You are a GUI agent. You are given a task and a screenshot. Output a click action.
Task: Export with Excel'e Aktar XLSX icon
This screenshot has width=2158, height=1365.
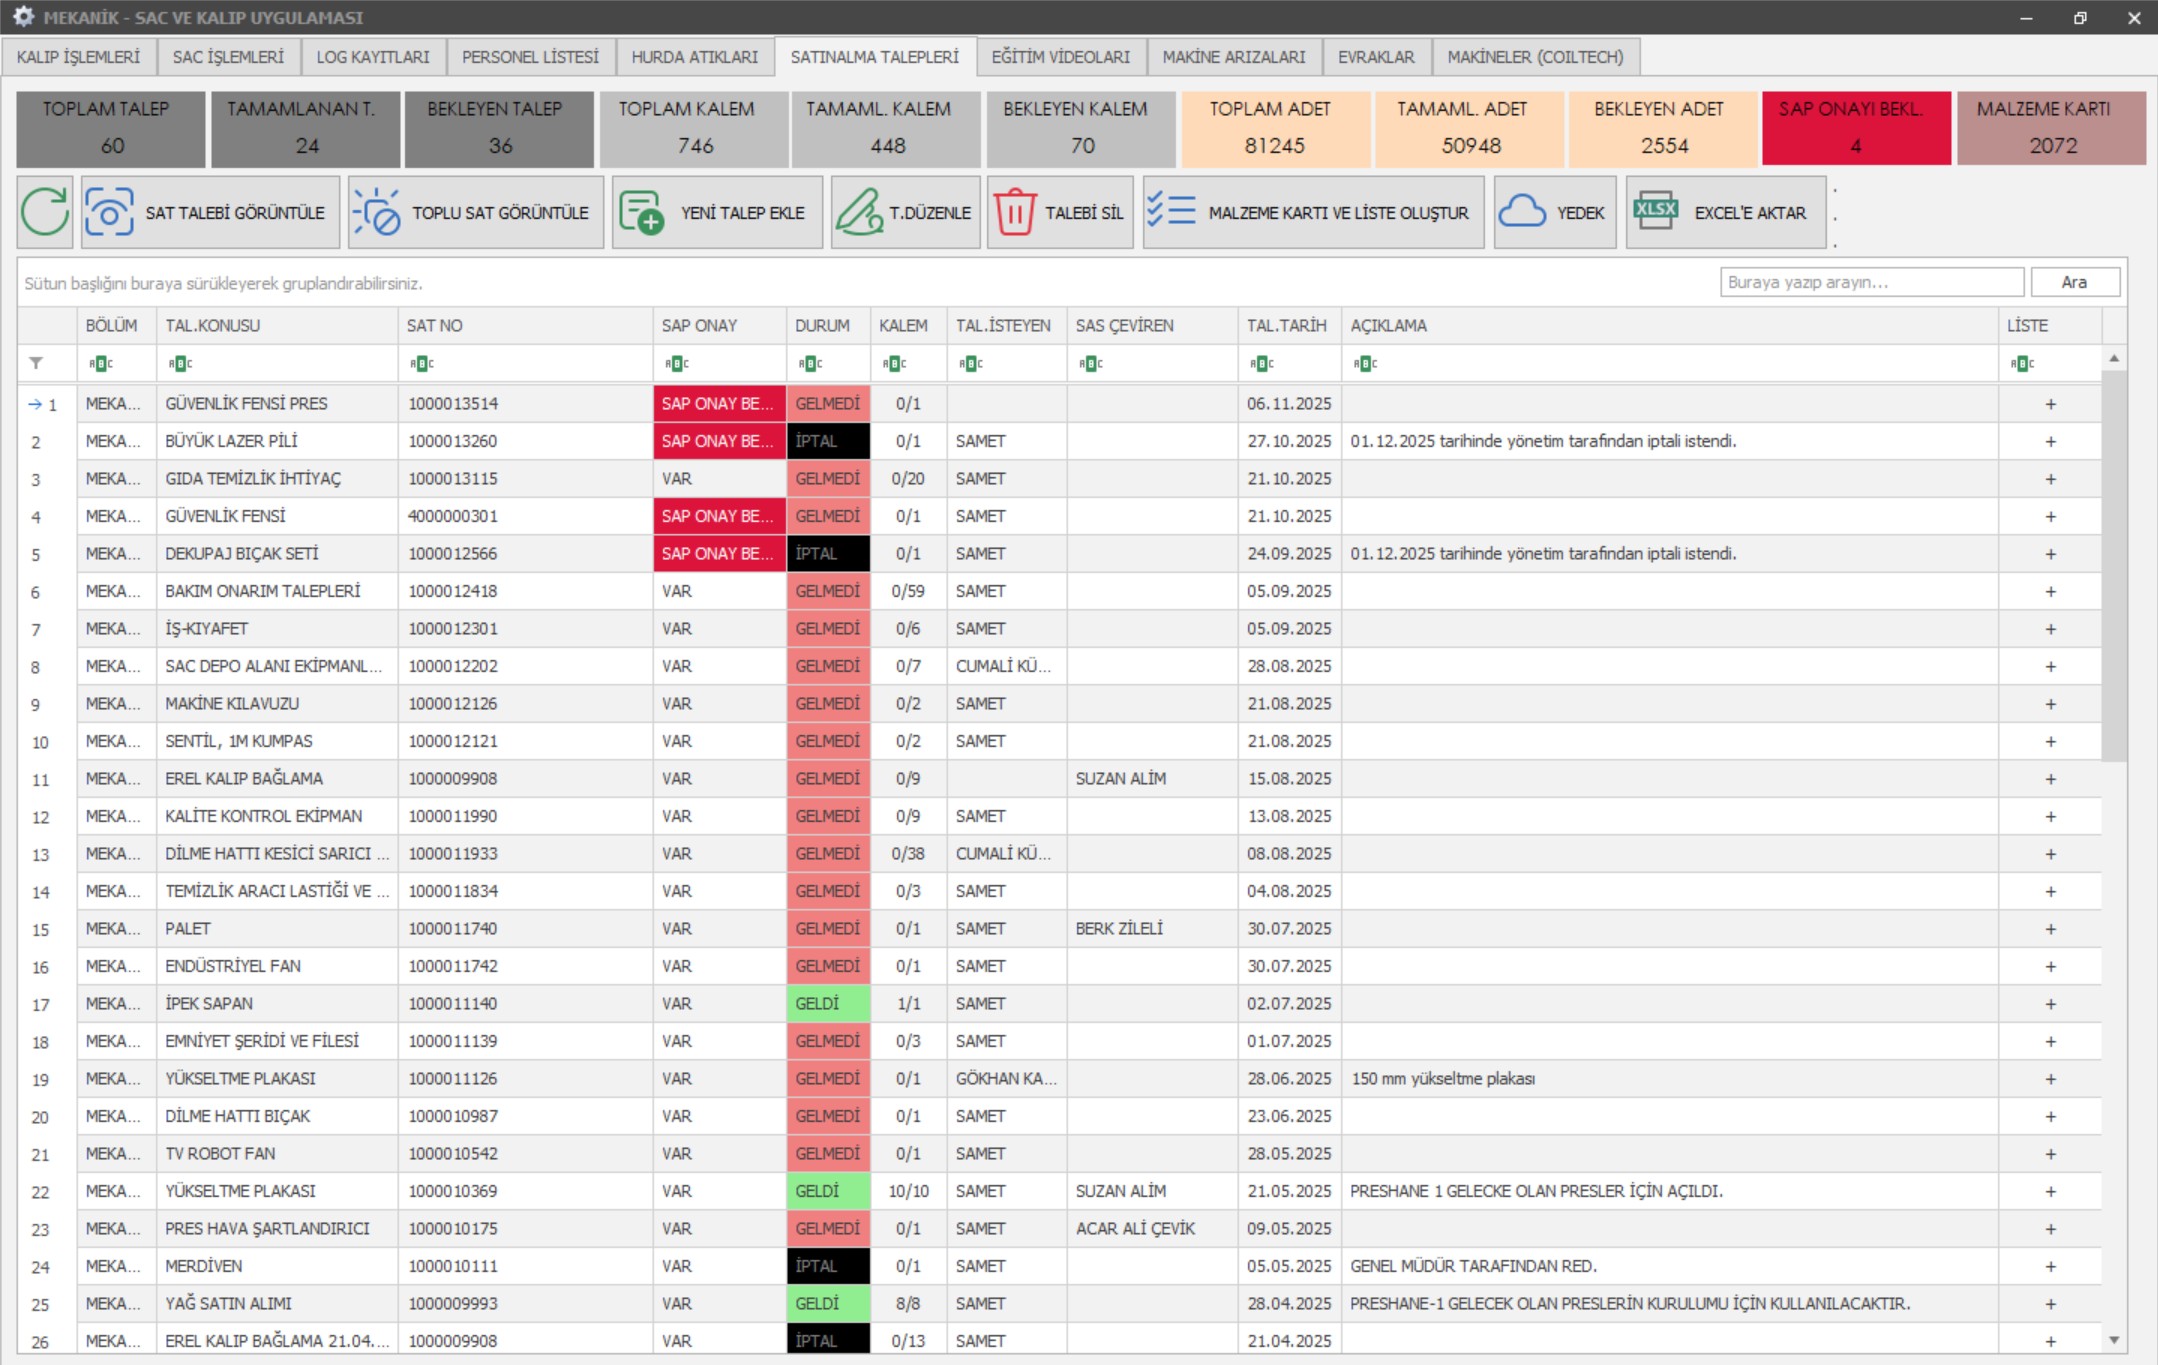tap(1655, 212)
